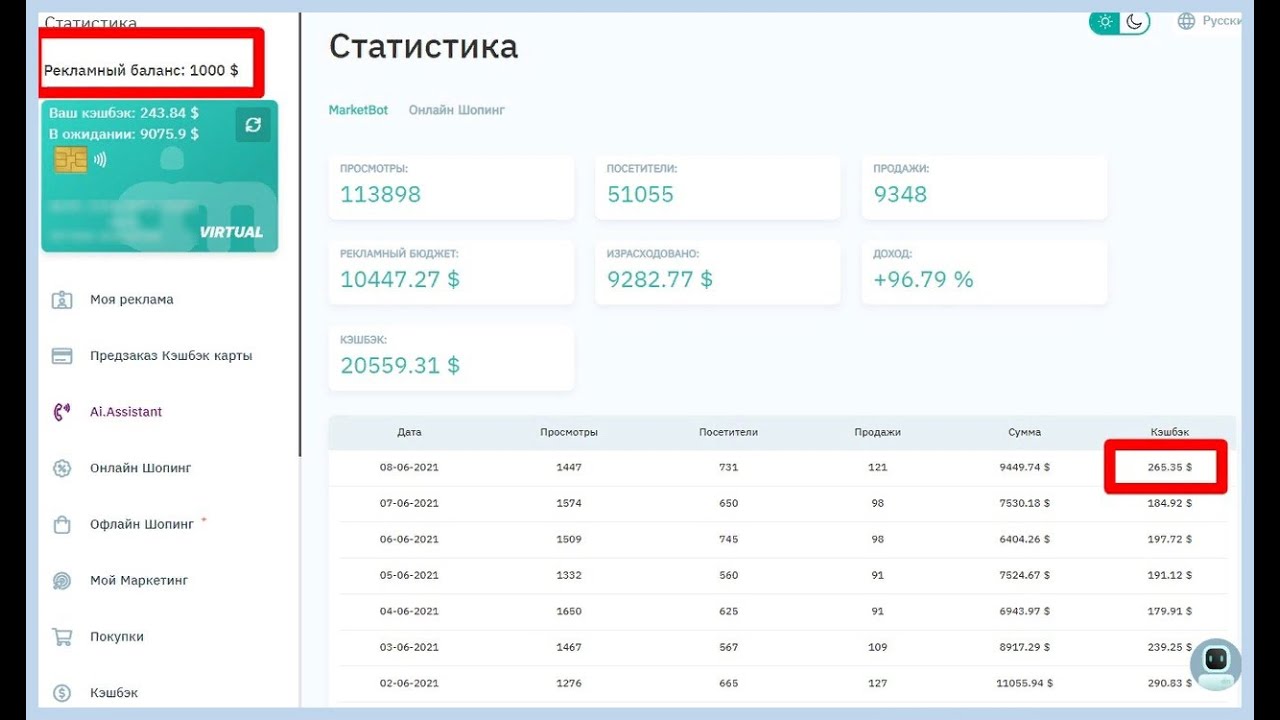Click the globe language icon
The width and height of the screenshot is (1280, 720).
pos(1186,21)
